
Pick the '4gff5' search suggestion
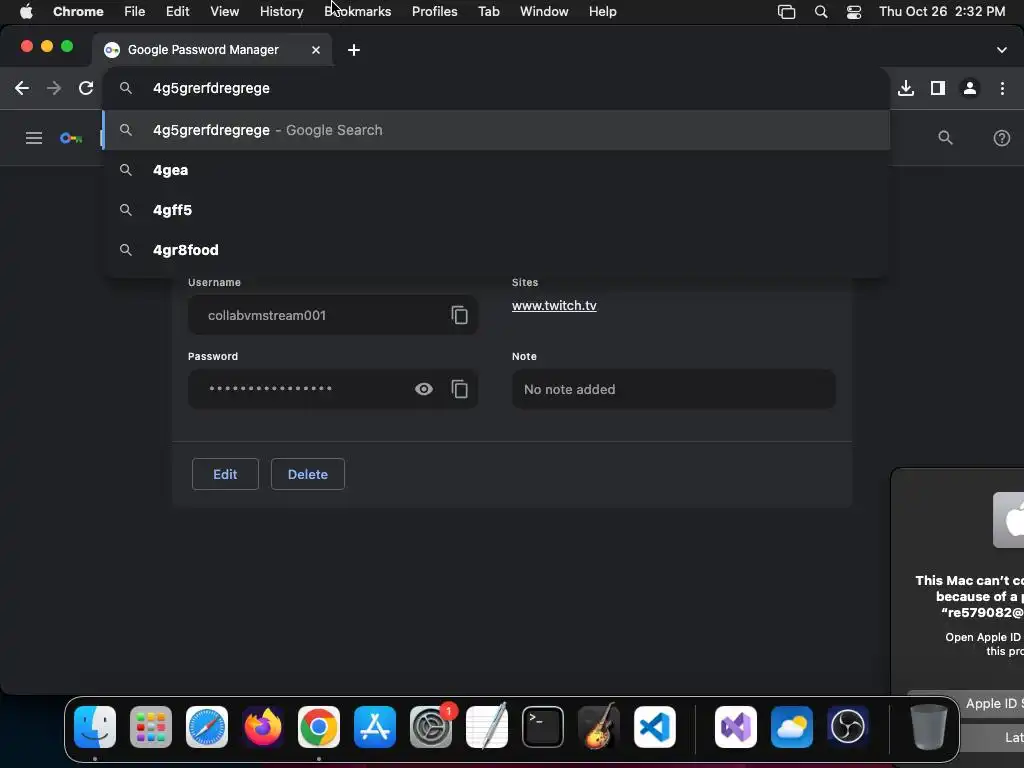coord(496,210)
